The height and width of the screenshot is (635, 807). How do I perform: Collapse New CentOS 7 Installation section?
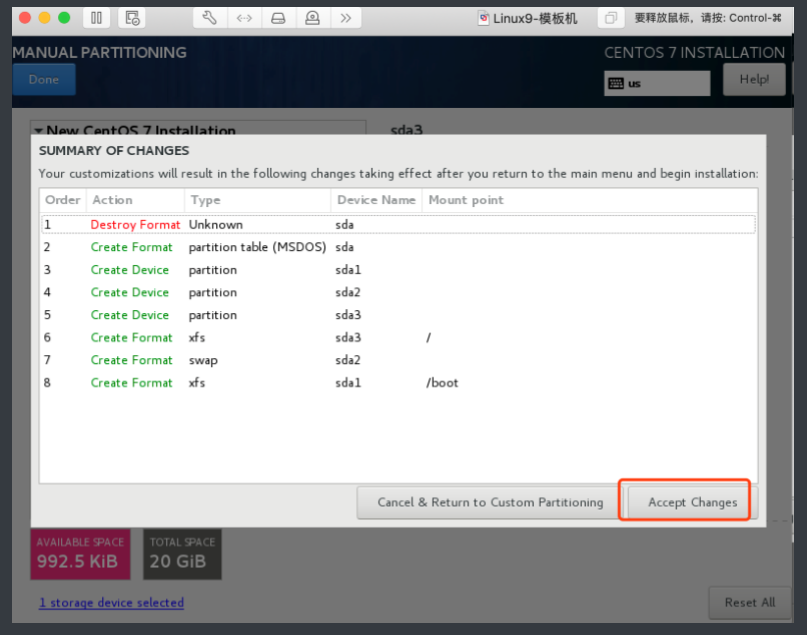[39, 131]
